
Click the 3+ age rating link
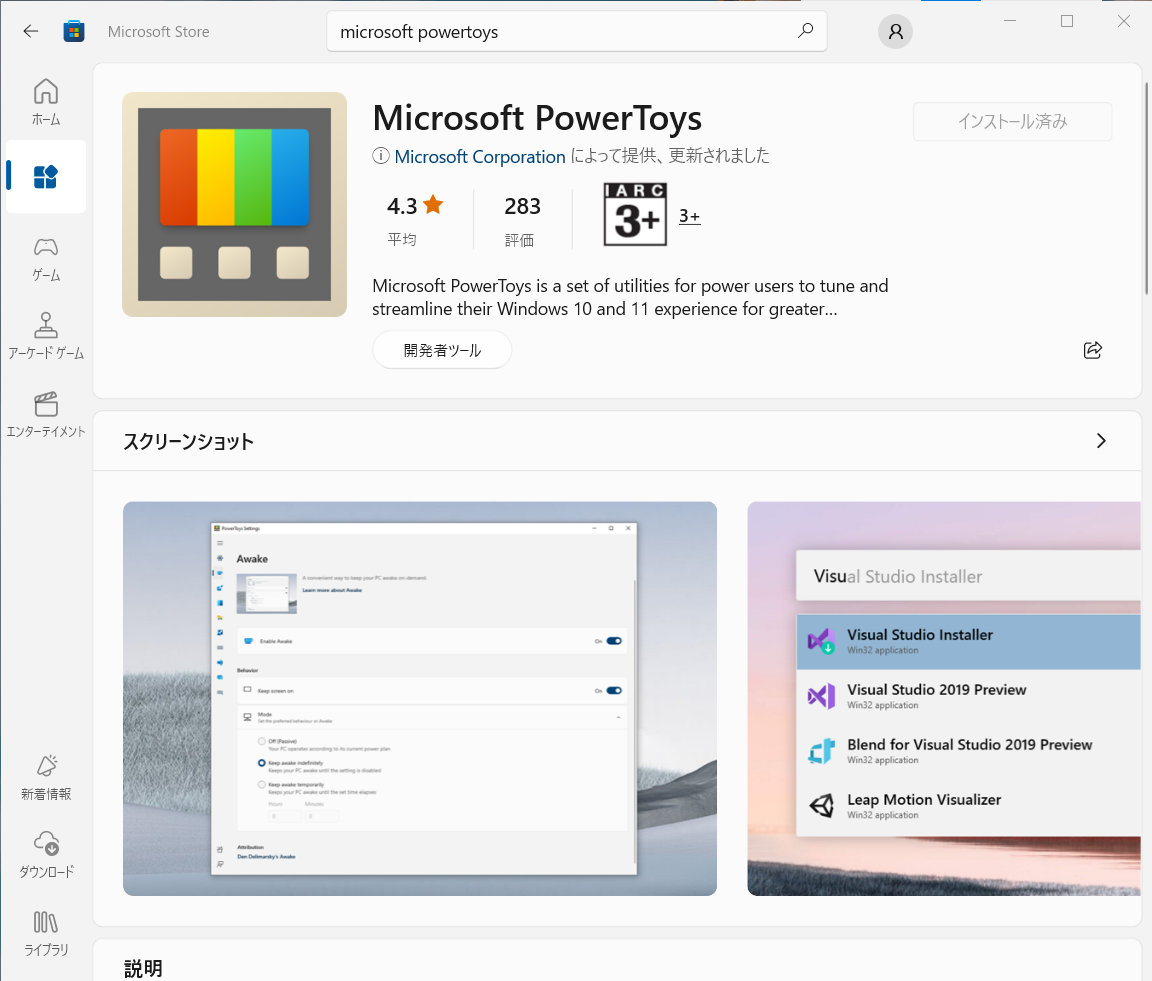(689, 216)
